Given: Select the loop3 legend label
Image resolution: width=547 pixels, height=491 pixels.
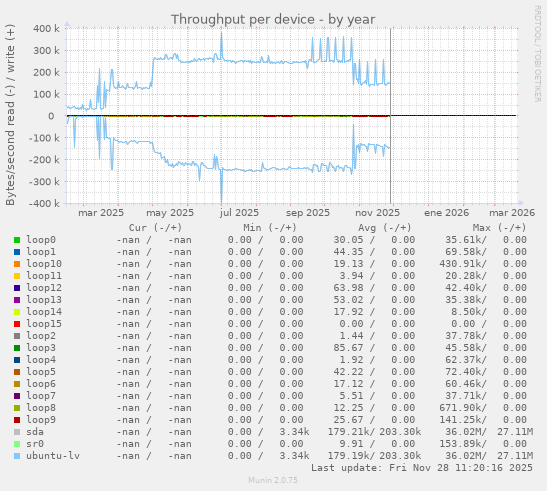Looking at the screenshot, I should [x=41, y=348].
